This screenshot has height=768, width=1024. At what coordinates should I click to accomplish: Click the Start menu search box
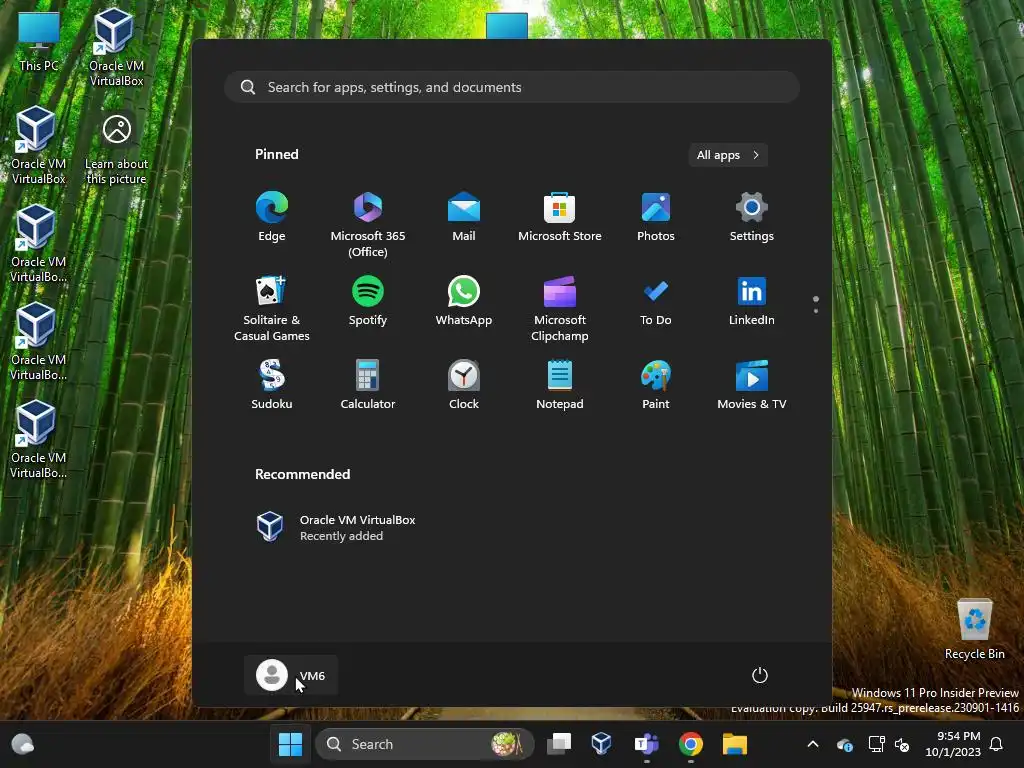512,87
